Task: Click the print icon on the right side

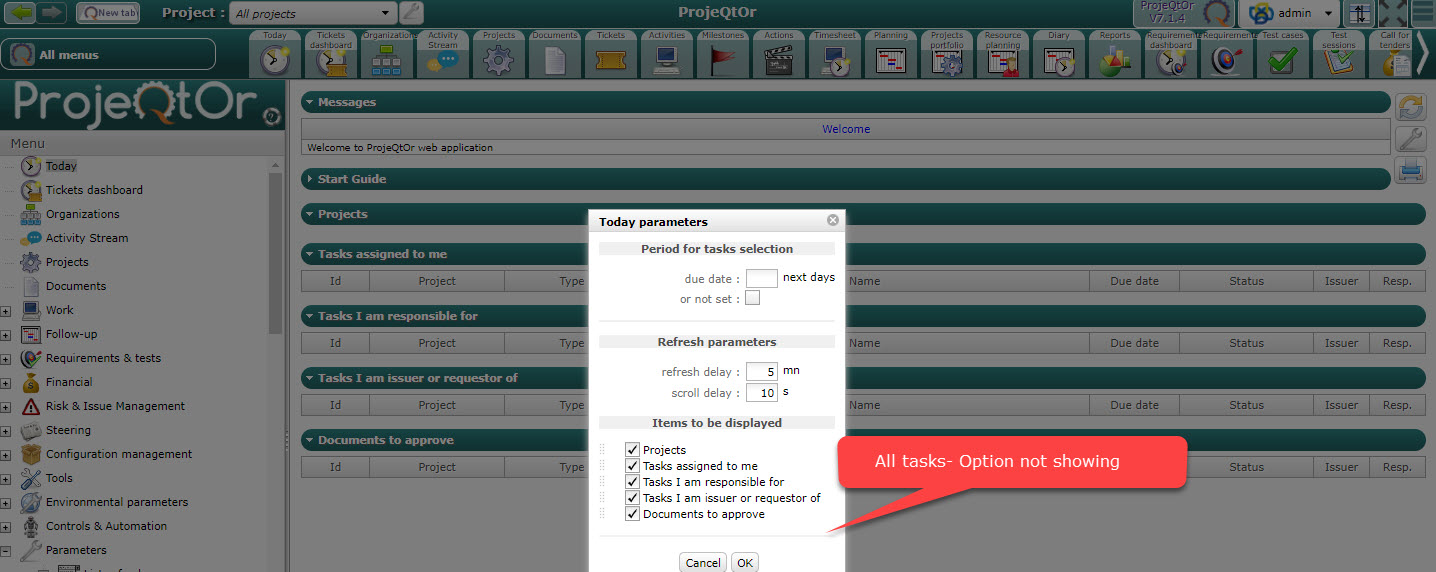Action: tap(1410, 171)
